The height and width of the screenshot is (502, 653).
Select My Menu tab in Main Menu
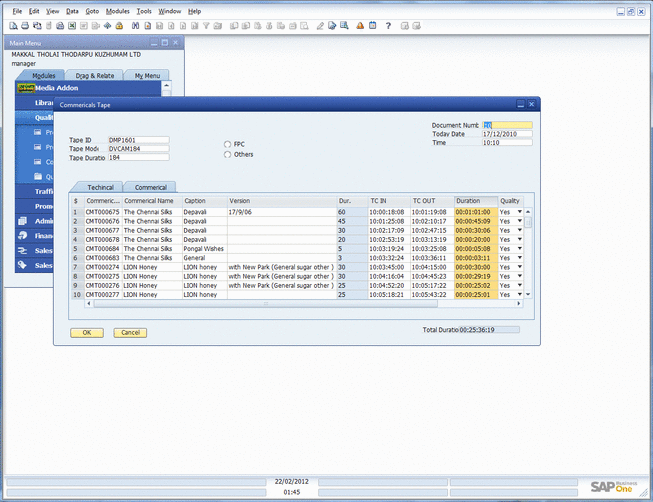[147, 75]
